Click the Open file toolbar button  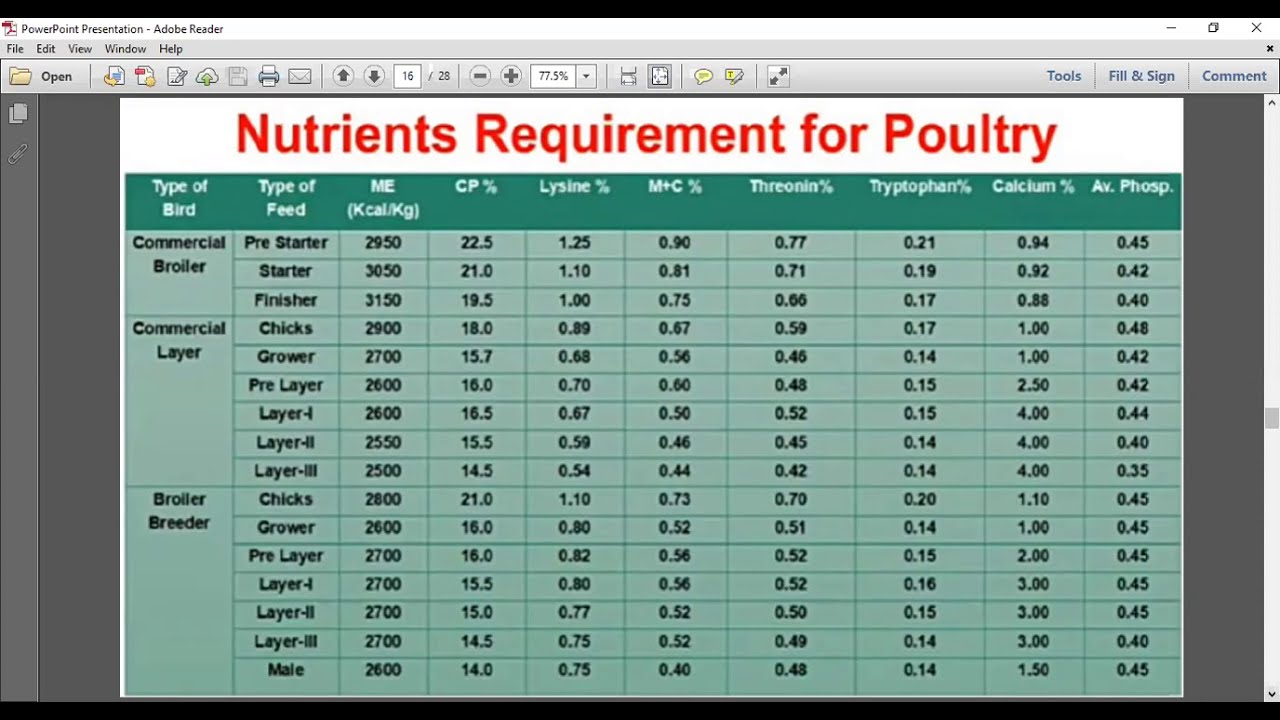pyautogui.click(x=41, y=76)
